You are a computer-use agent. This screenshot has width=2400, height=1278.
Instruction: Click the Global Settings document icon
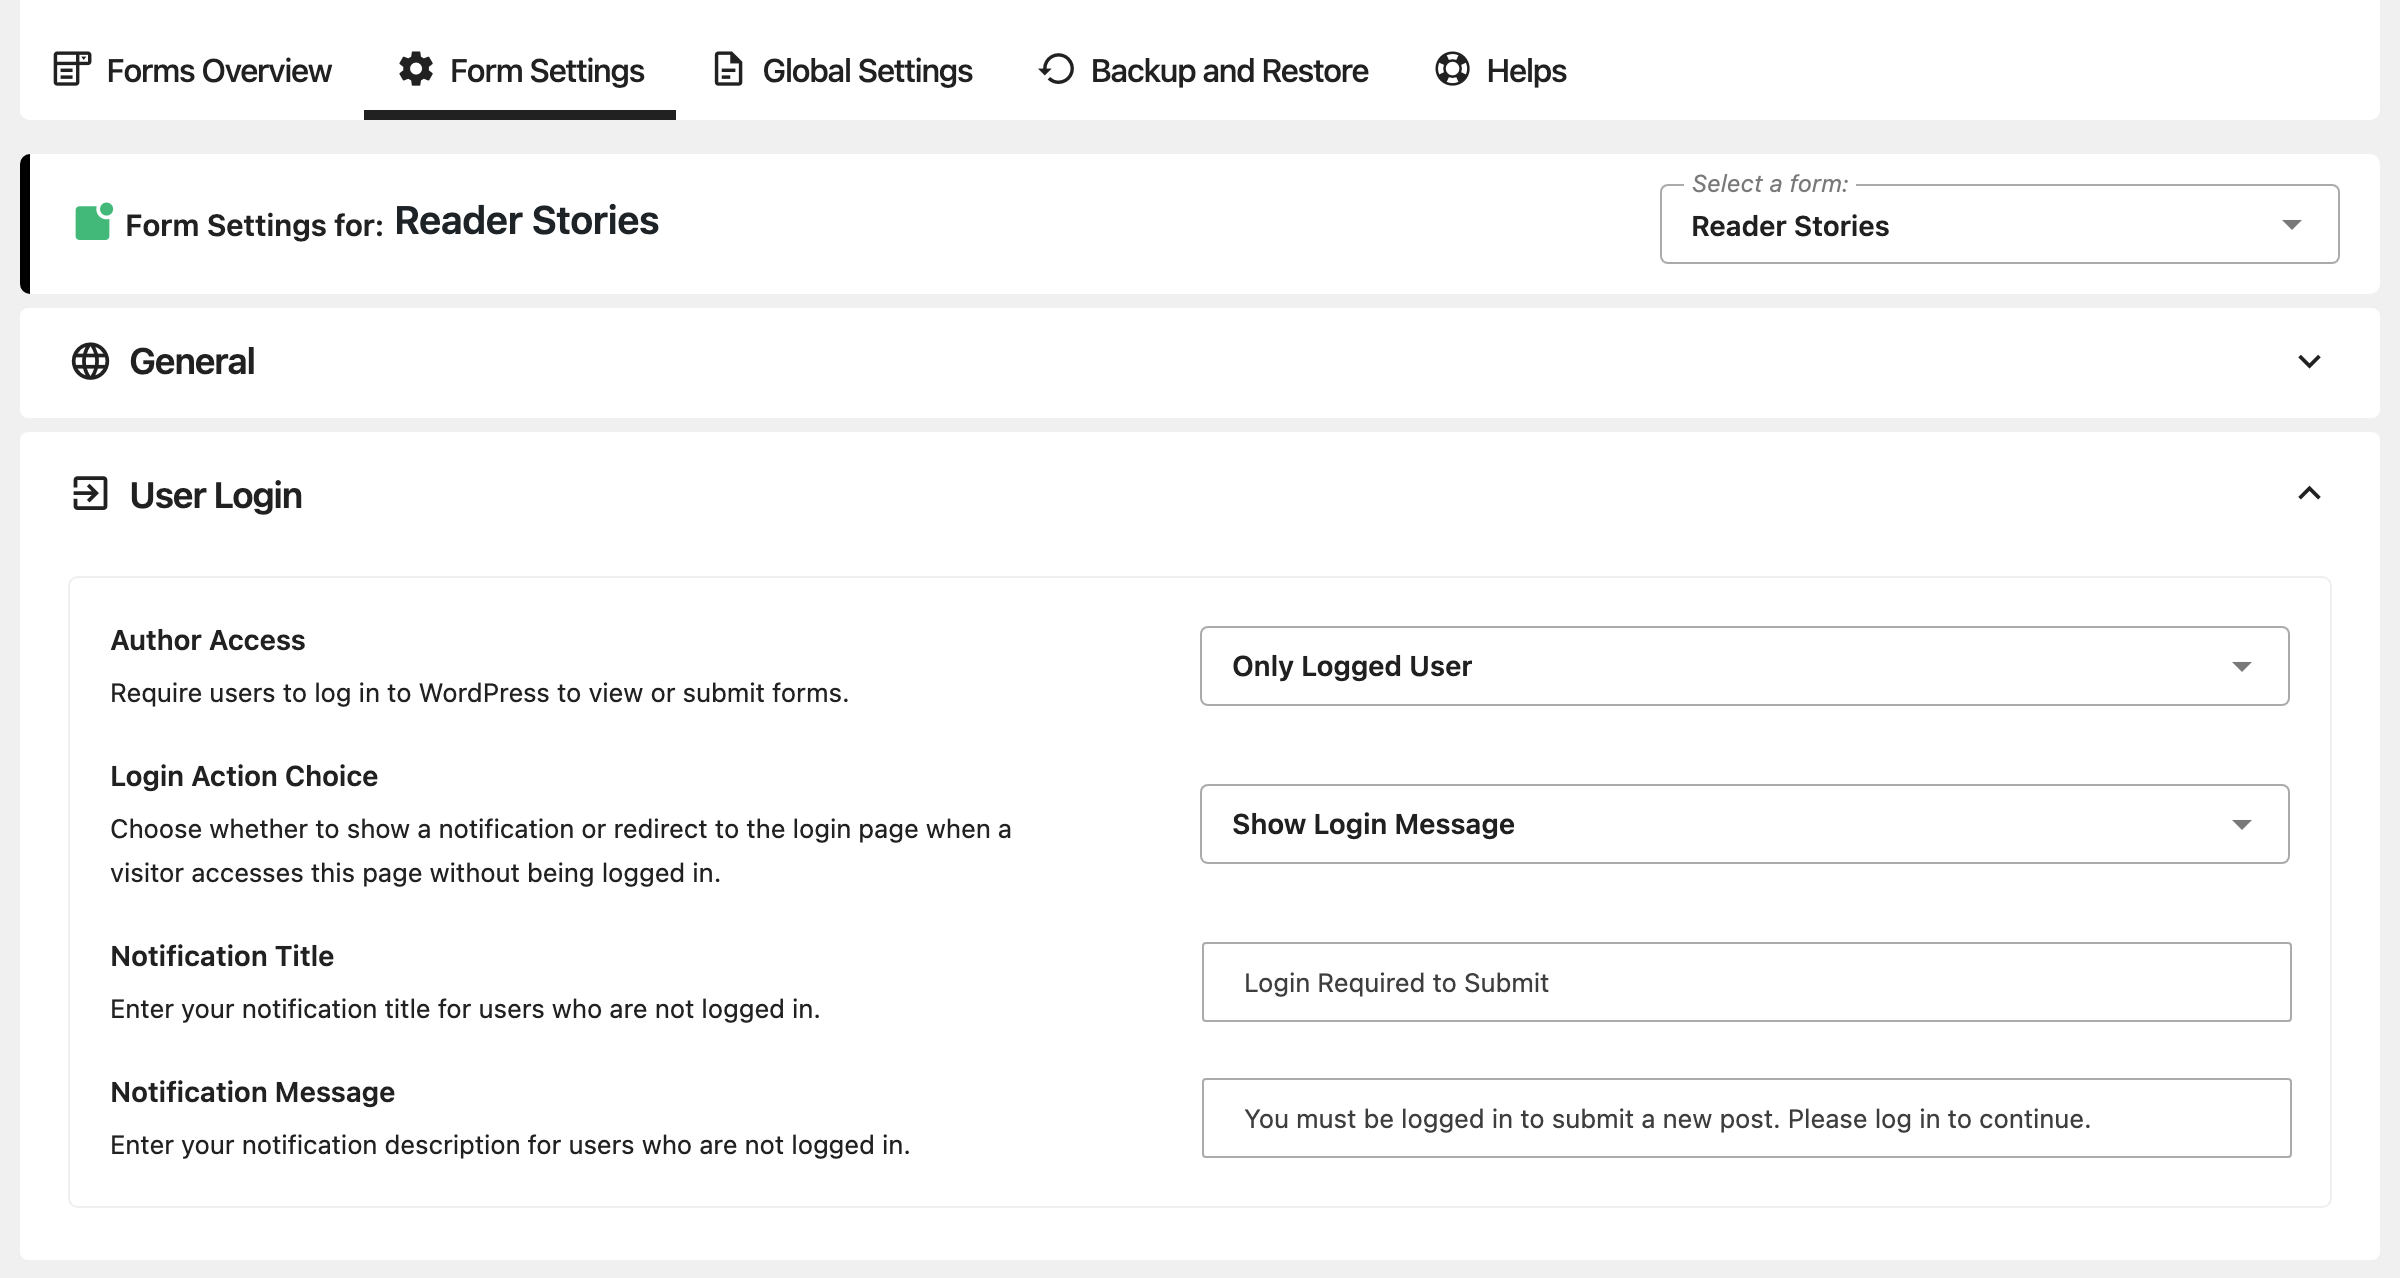pos(728,69)
